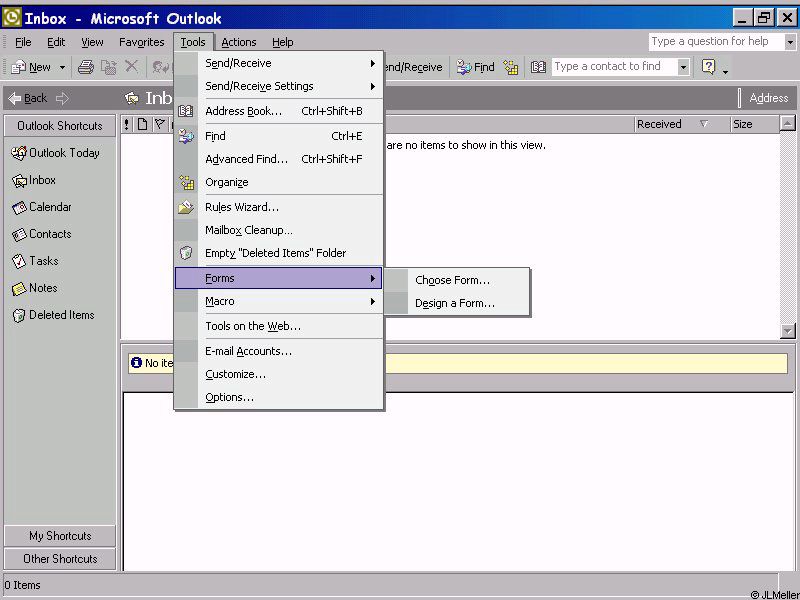The width and height of the screenshot is (800, 600).
Task: Open Options from the Tools menu
Action: 229,397
